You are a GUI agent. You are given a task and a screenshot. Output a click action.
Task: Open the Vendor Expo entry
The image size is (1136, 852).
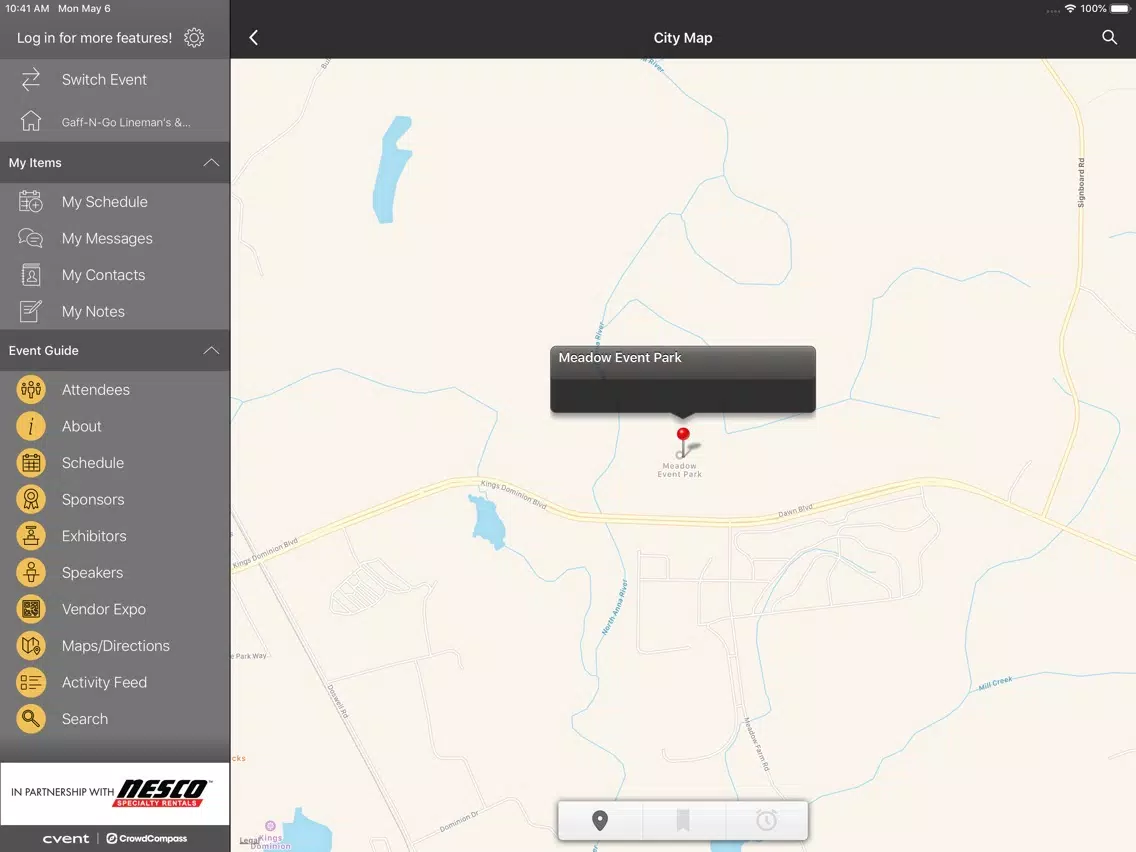[114, 609]
